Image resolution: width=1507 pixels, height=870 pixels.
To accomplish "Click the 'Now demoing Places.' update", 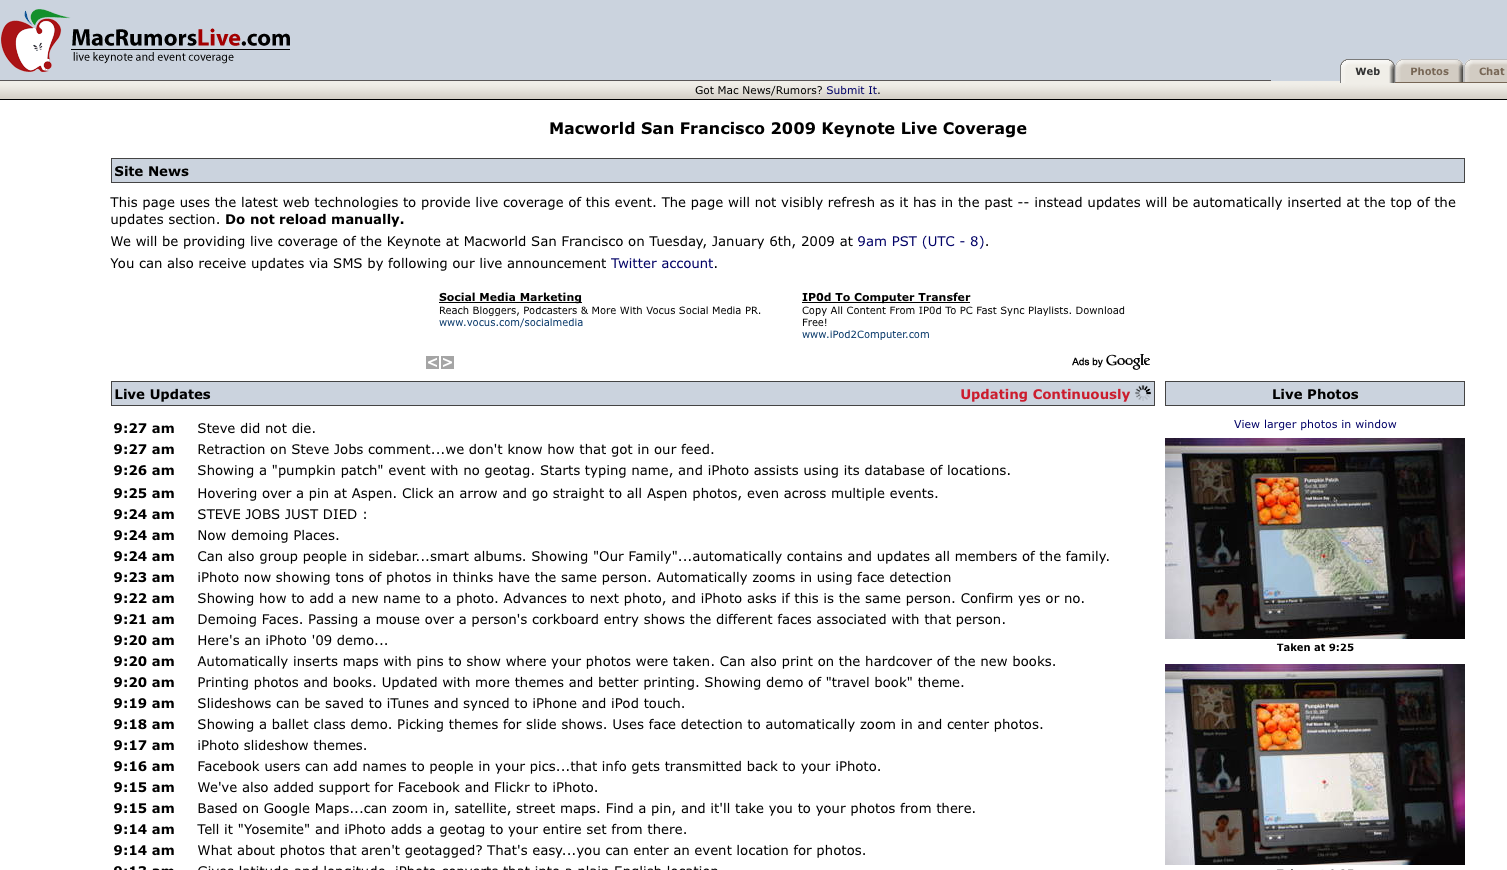I will pyautogui.click(x=268, y=535).
